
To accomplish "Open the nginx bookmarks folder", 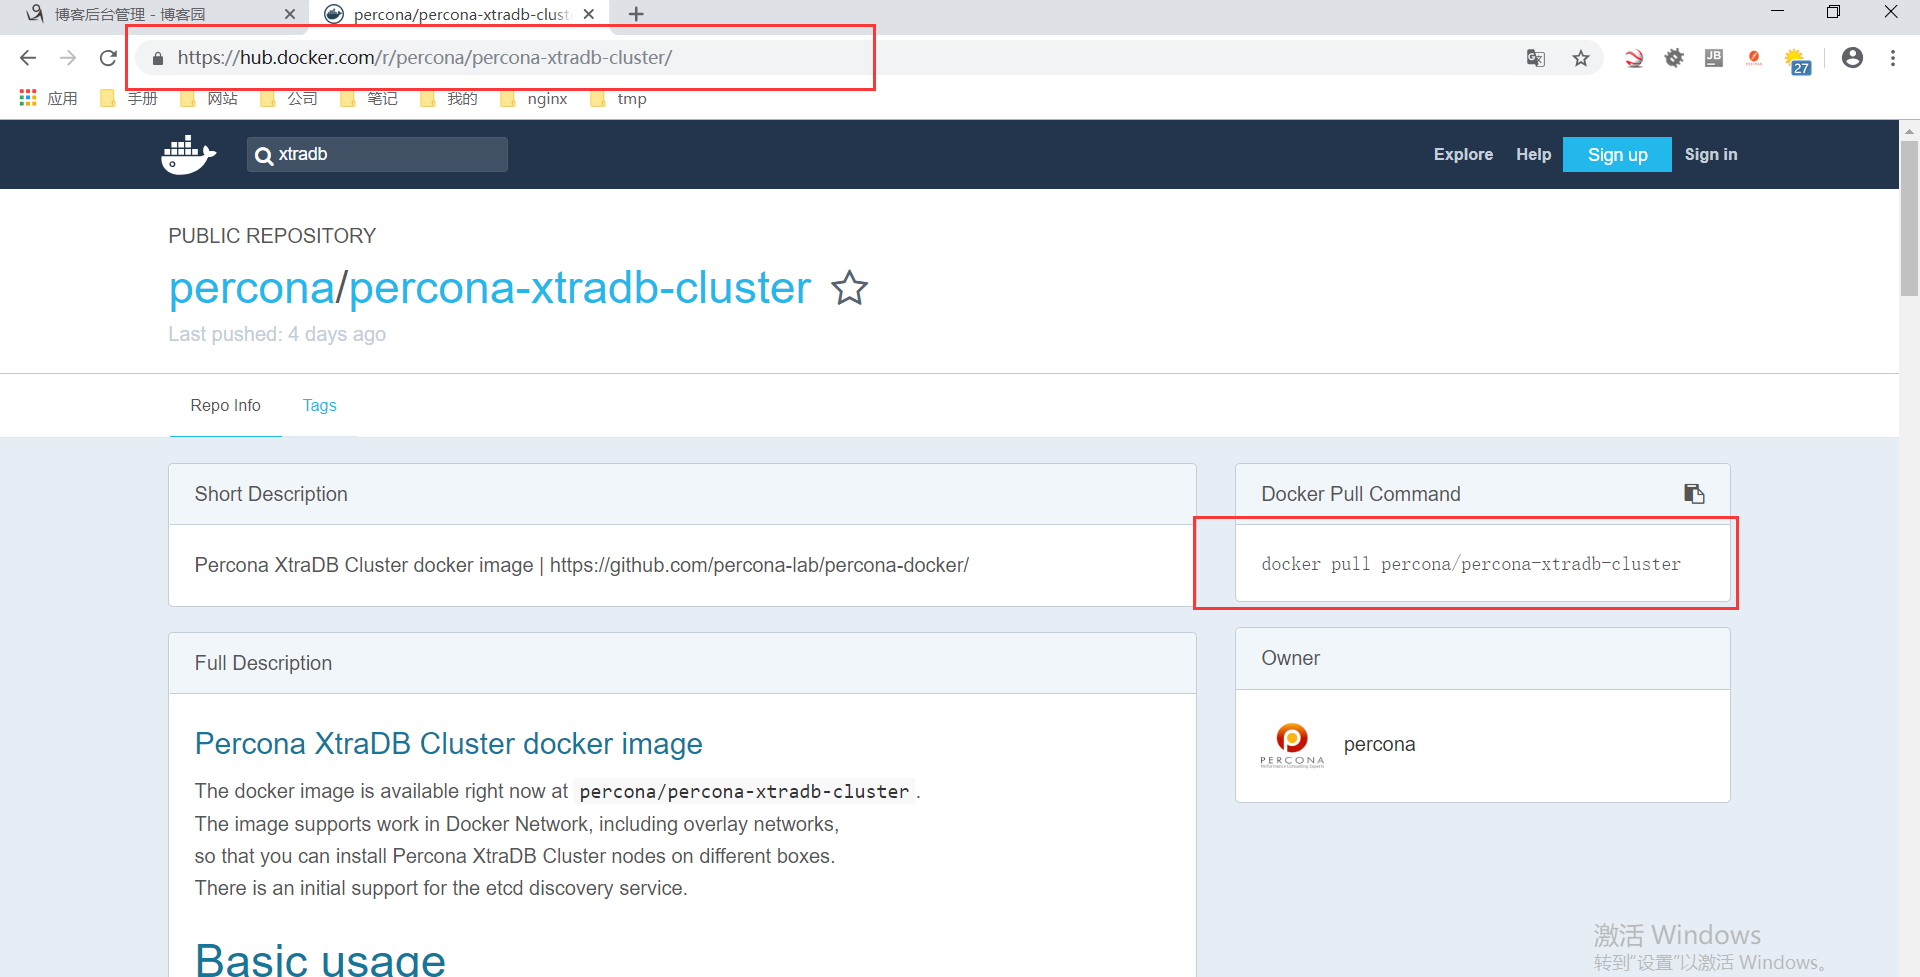I will coord(534,98).
